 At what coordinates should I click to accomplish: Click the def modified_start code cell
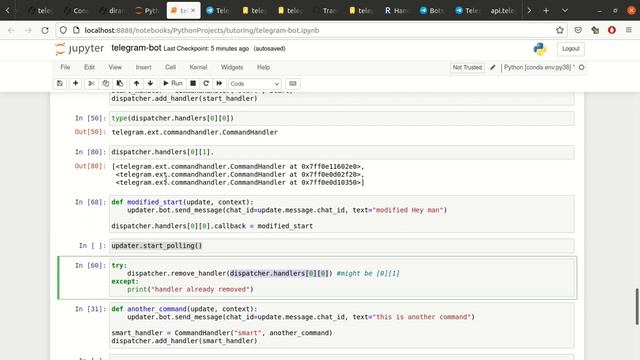coord(342,214)
